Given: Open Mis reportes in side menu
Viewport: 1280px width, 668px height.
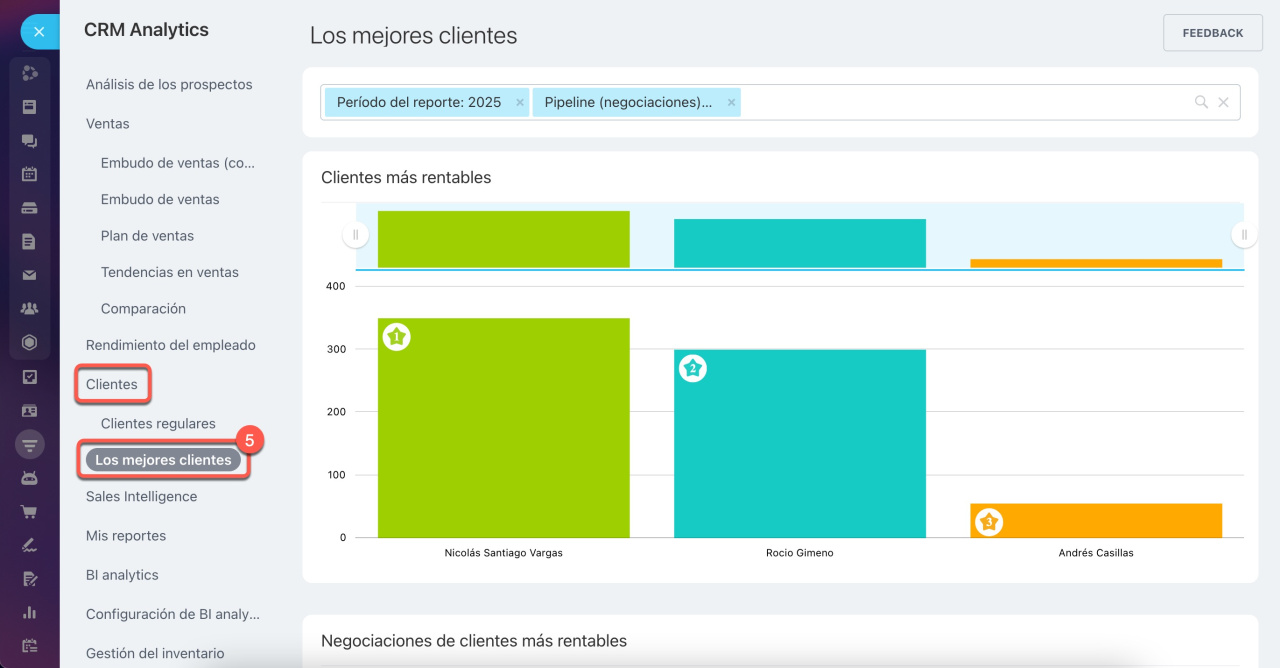Looking at the screenshot, I should point(126,536).
